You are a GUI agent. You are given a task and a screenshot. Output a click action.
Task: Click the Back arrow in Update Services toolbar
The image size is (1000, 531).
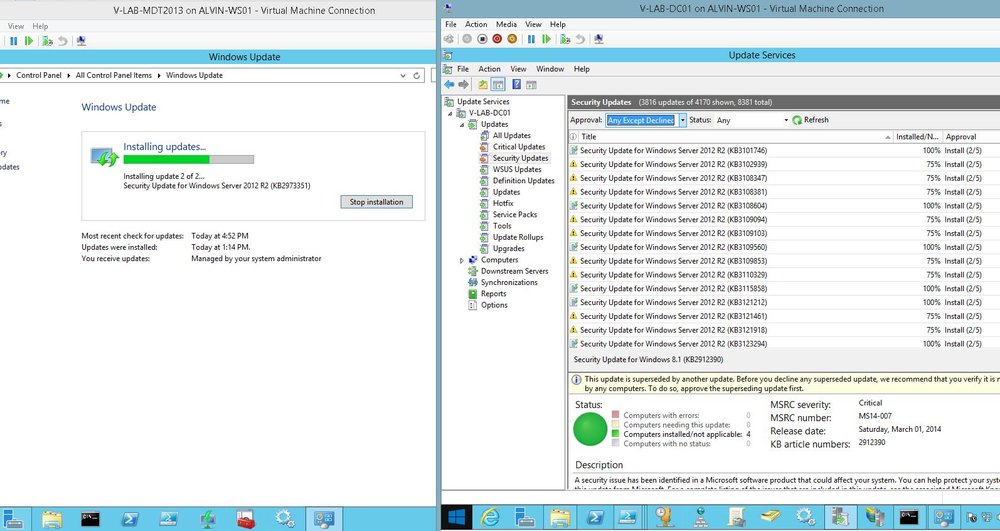click(450, 85)
